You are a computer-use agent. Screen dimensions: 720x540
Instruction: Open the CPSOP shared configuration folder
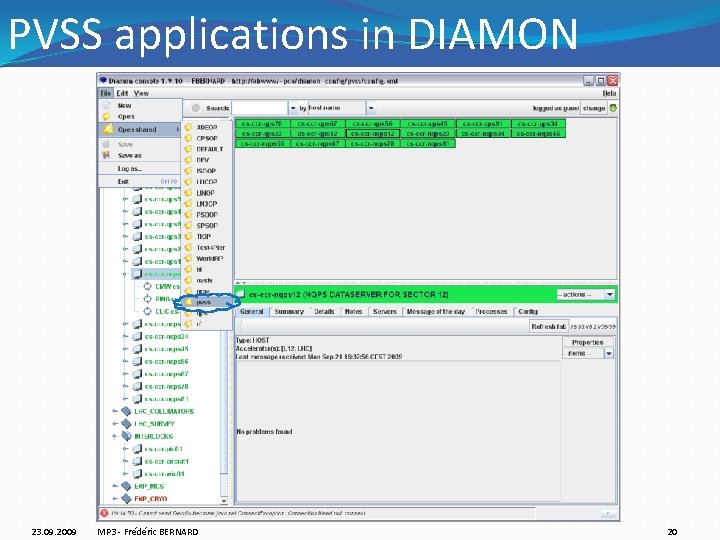click(206, 138)
